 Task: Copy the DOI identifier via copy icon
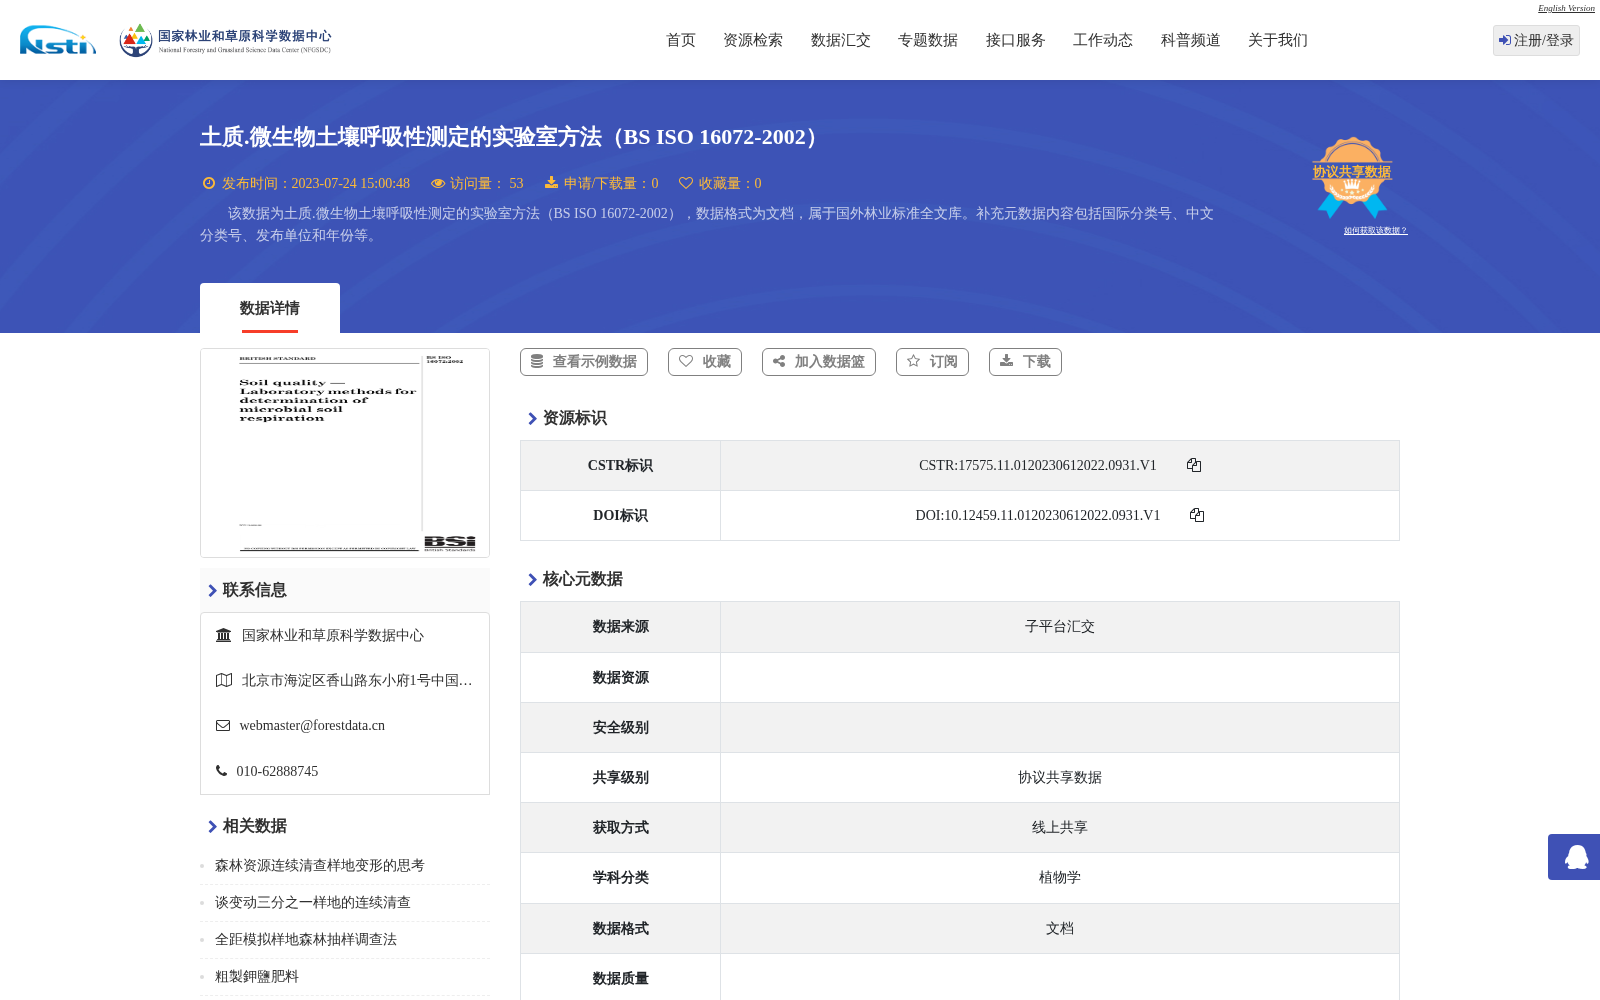(x=1197, y=515)
